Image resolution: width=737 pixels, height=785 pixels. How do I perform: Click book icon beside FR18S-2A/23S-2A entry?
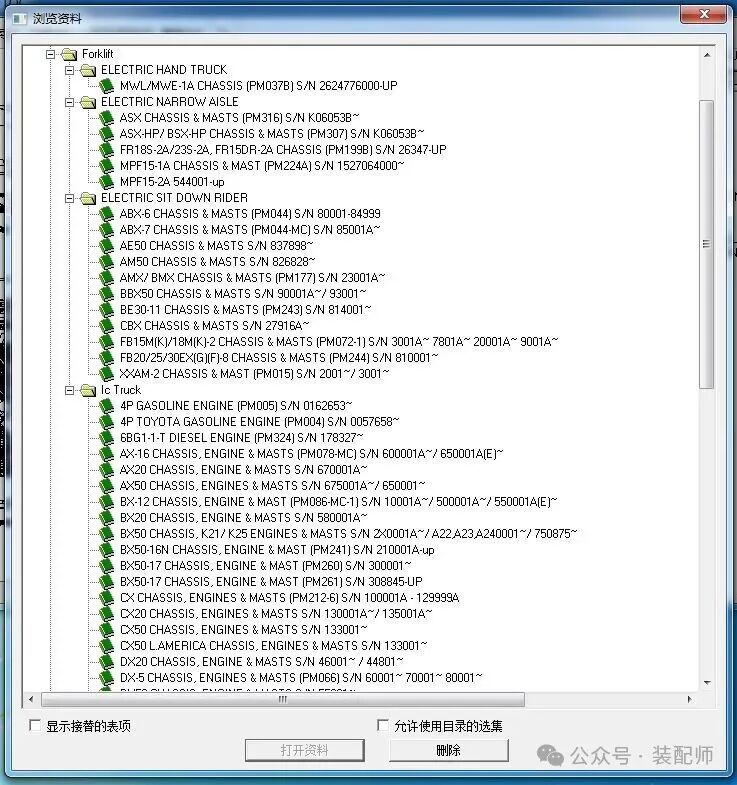[x=107, y=150]
